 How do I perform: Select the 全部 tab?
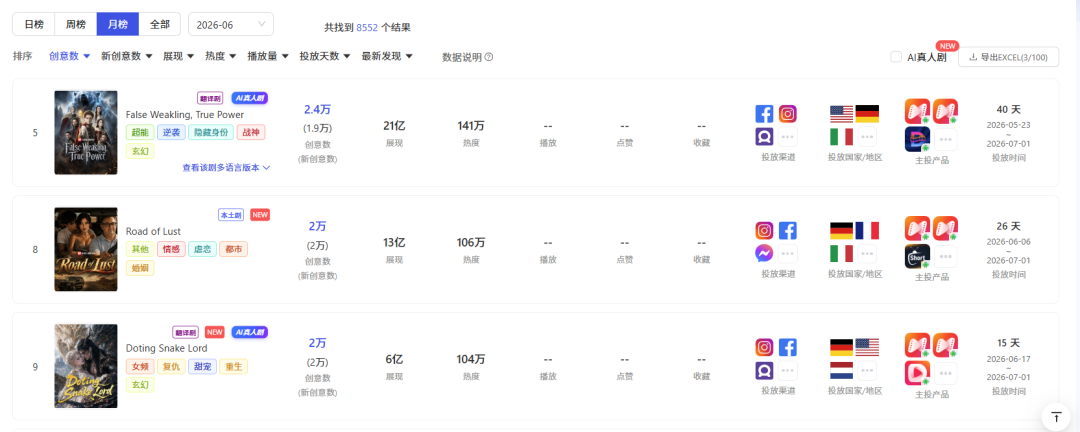(160, 24)
